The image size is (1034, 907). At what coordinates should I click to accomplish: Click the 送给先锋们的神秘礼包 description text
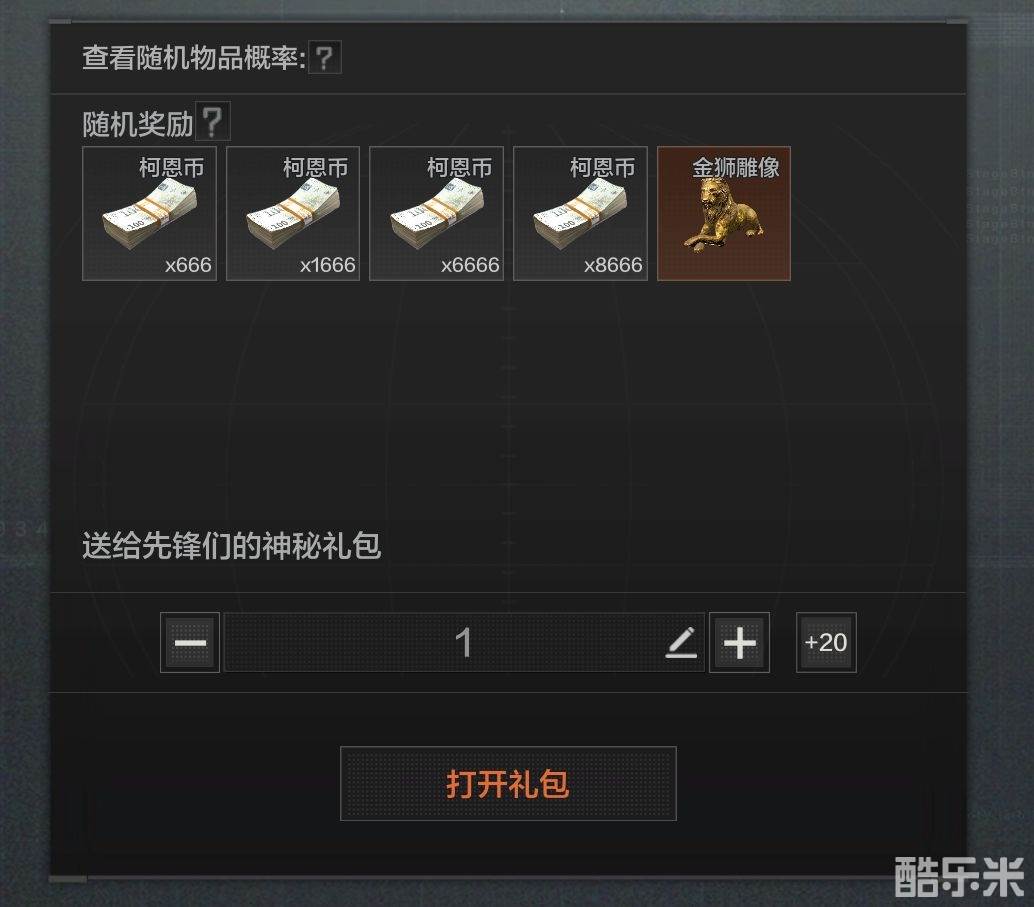coord(231,546)
